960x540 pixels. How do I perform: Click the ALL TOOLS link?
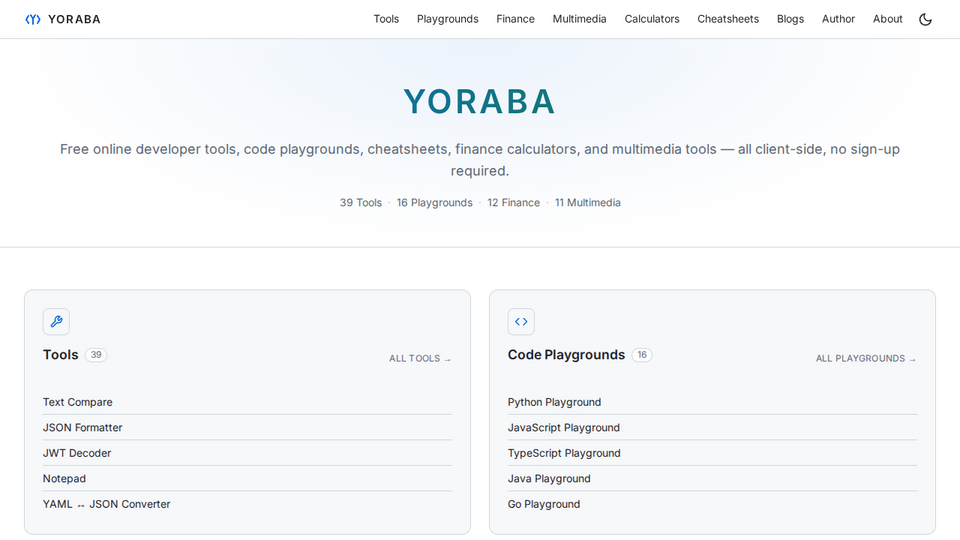click(x=420, y=359)
